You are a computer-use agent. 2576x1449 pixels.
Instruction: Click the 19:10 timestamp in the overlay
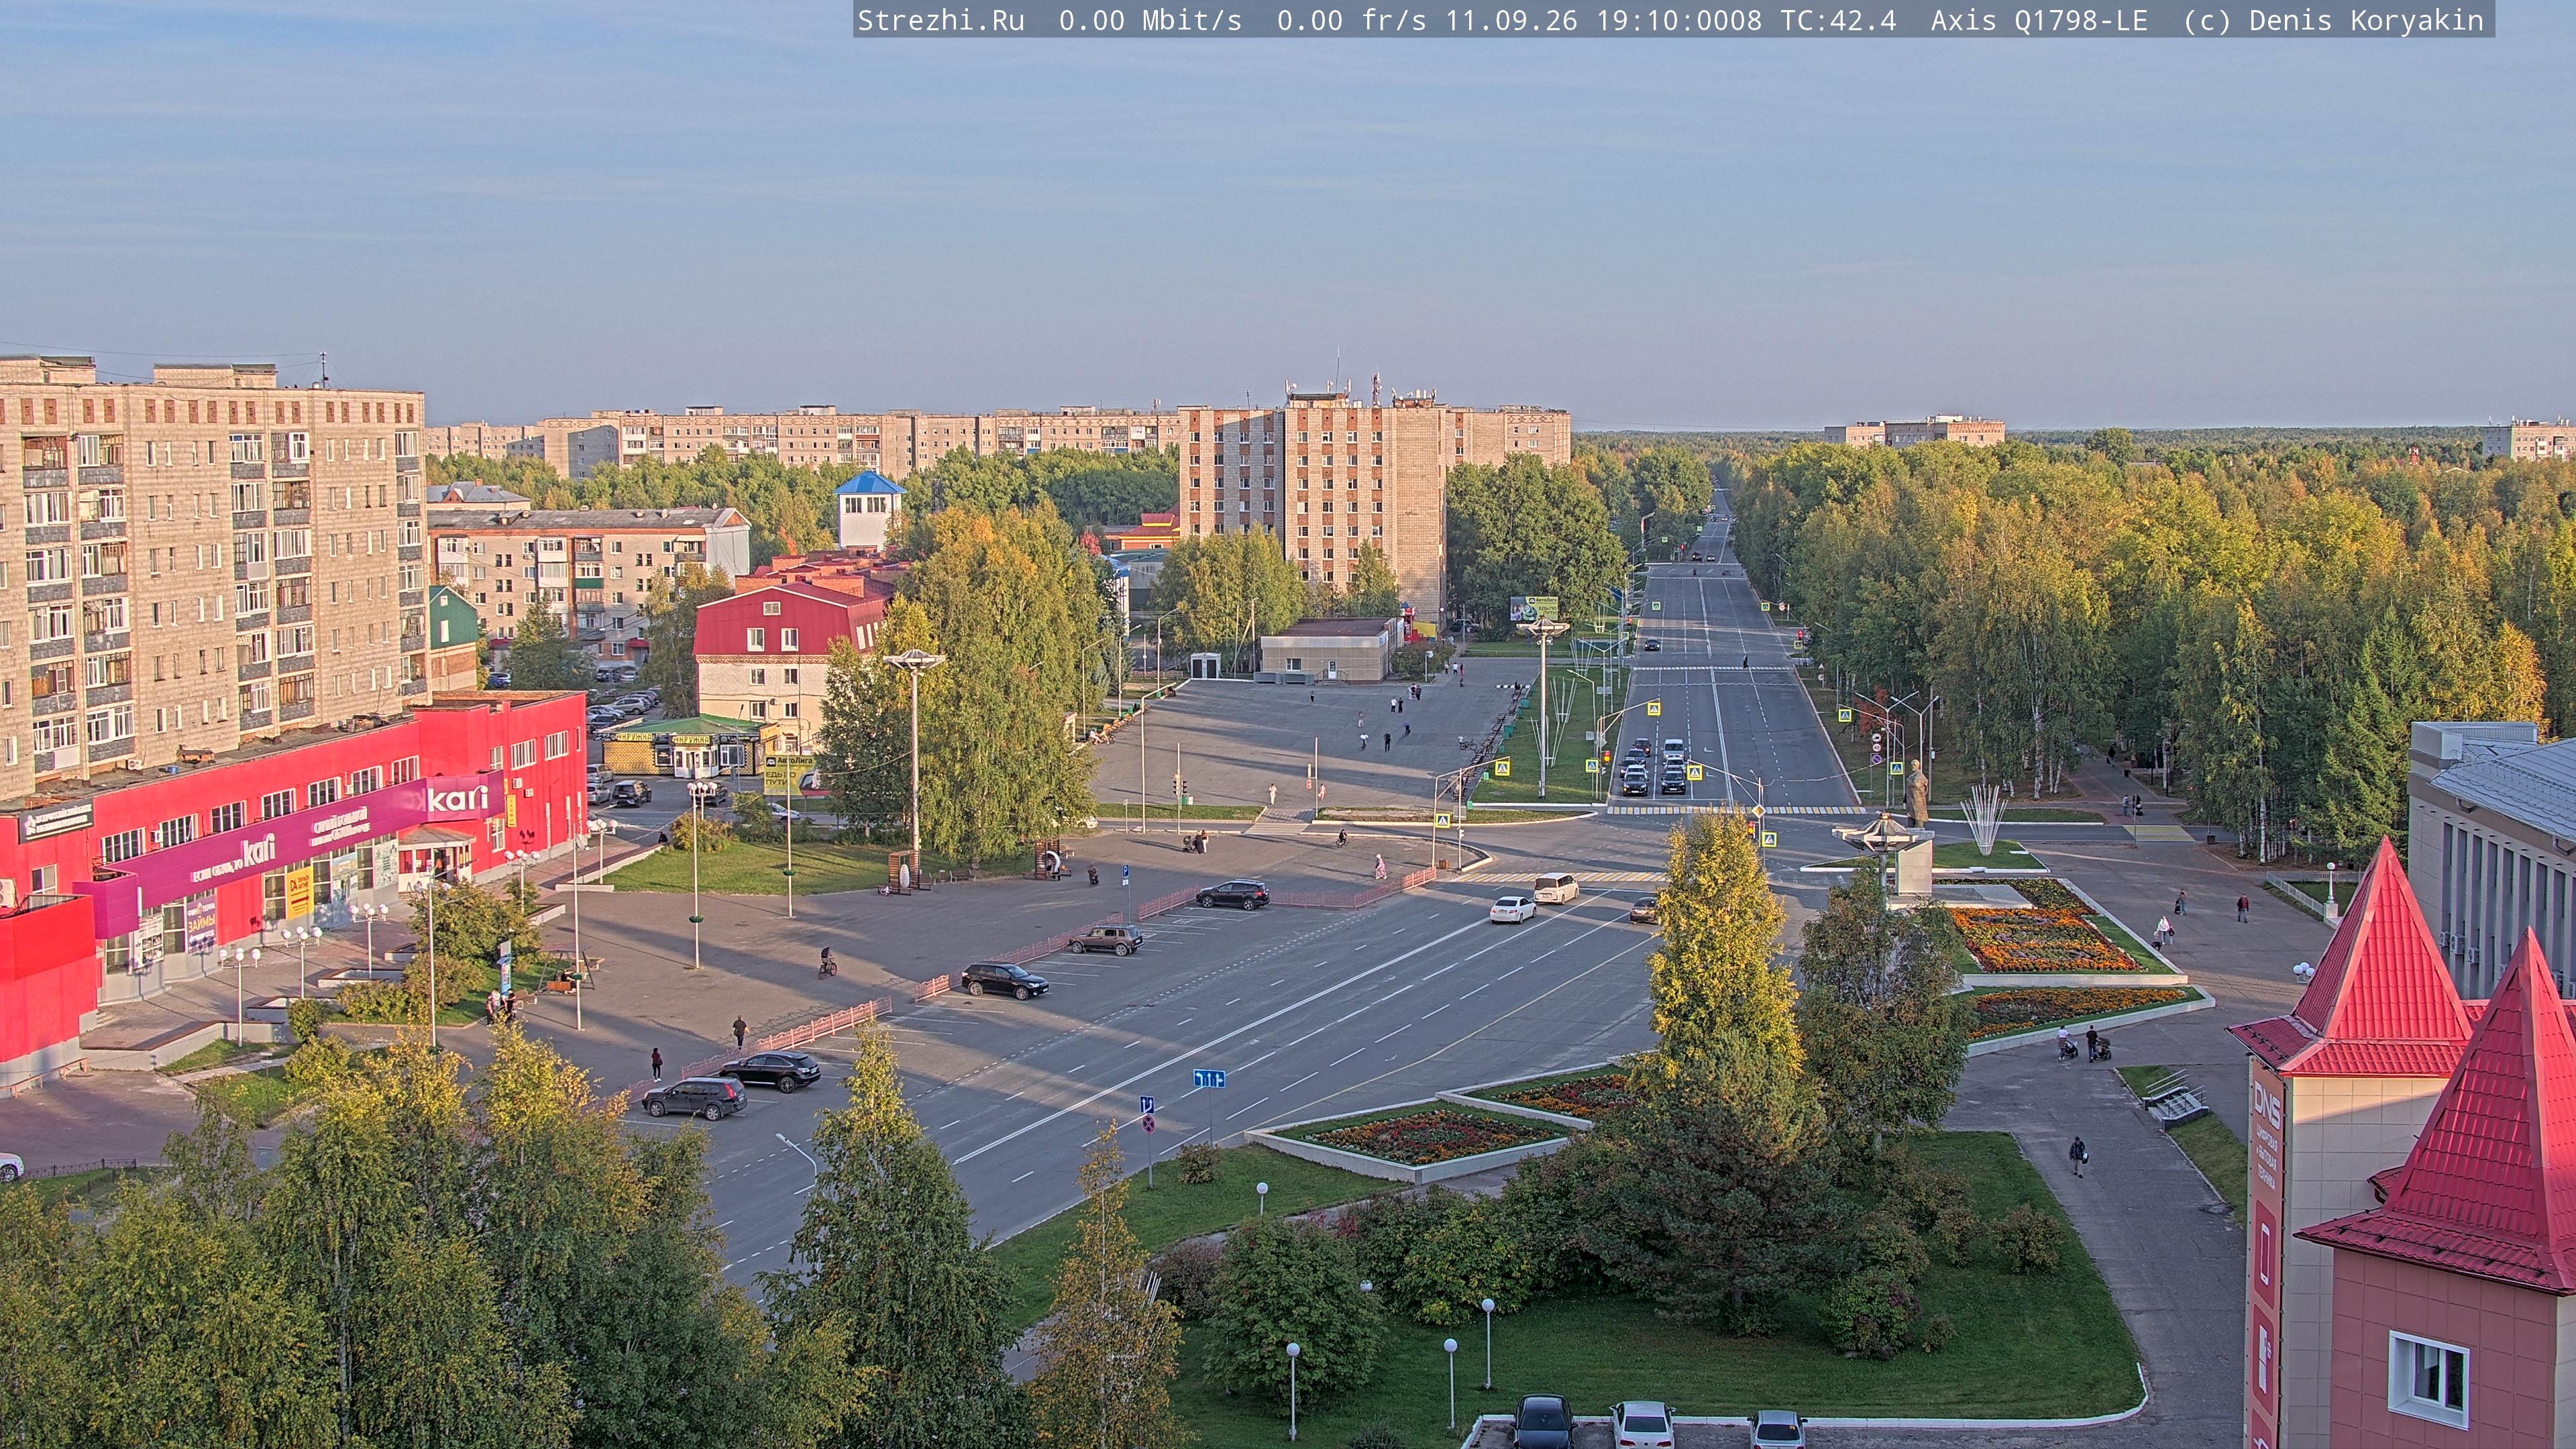pyautogui.click(x=1678, y=20)
